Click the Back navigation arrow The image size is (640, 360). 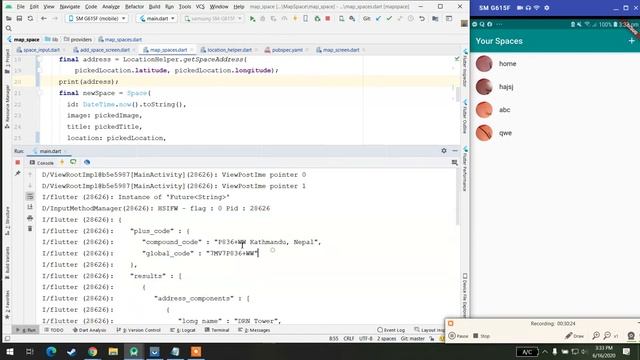coord(44,18)
